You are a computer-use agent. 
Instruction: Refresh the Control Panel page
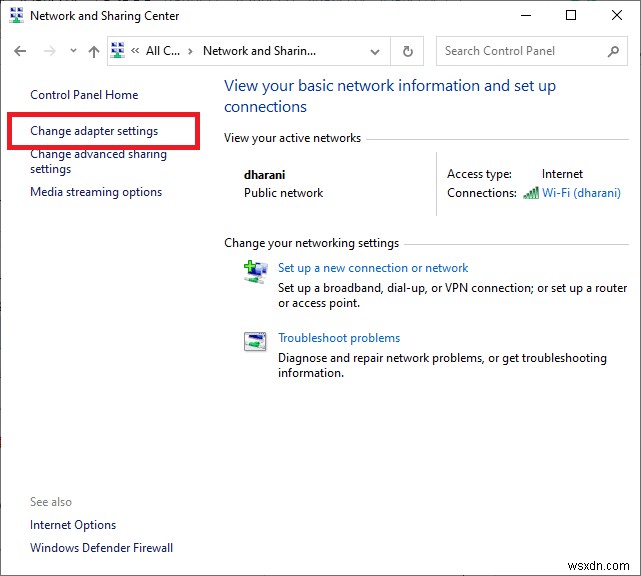tap(407, 51)
